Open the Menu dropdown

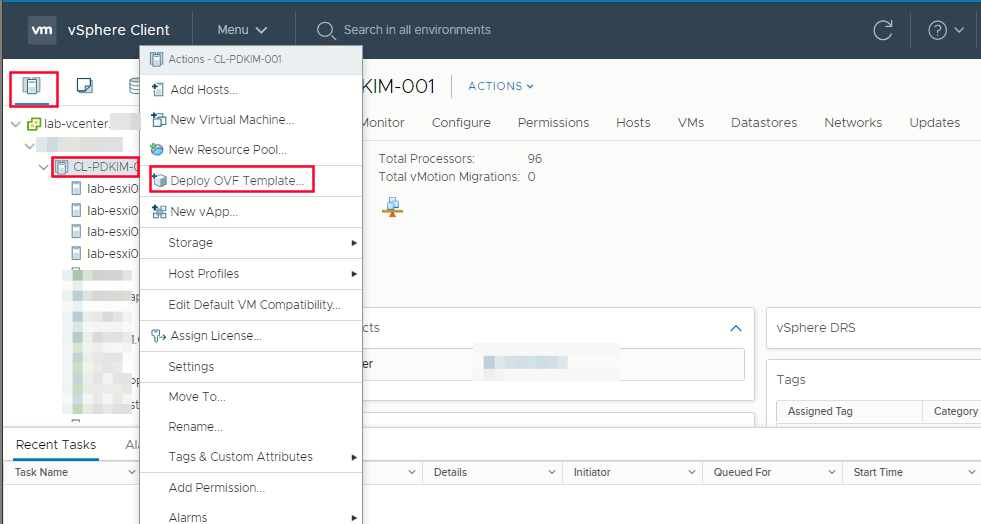pos(242,30)
